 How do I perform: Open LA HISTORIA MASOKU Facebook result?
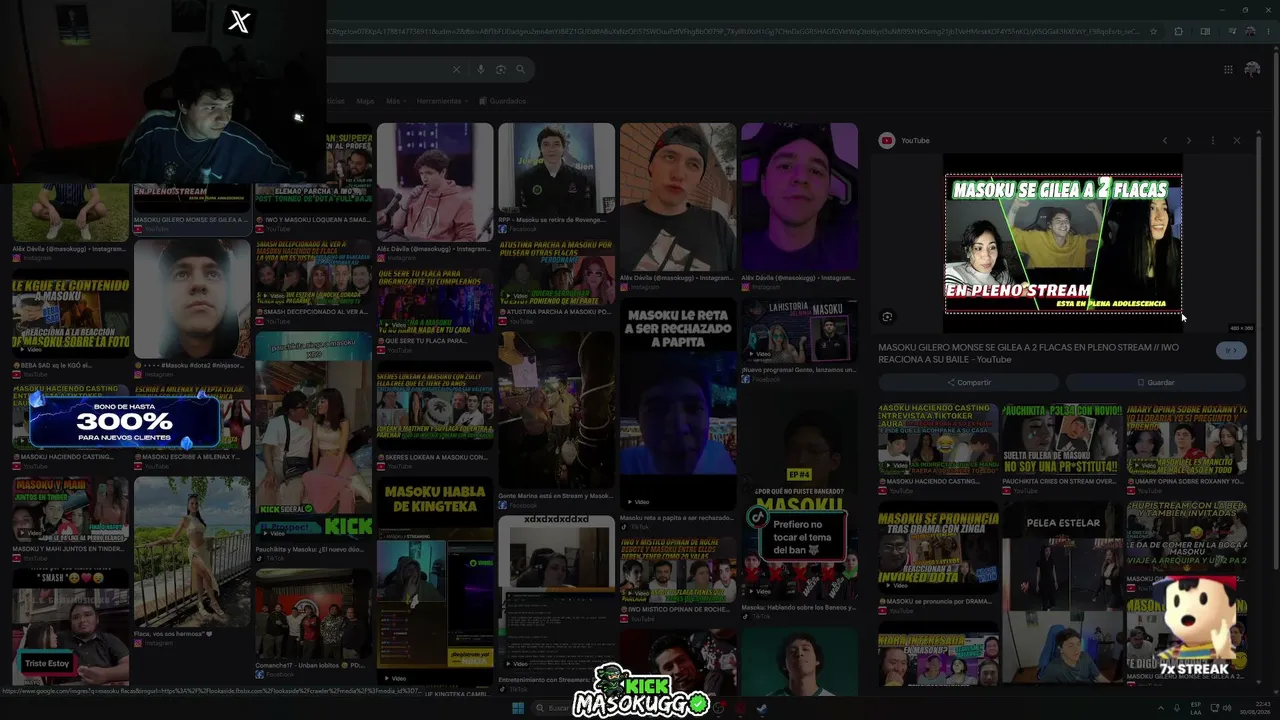click(799, 333)
